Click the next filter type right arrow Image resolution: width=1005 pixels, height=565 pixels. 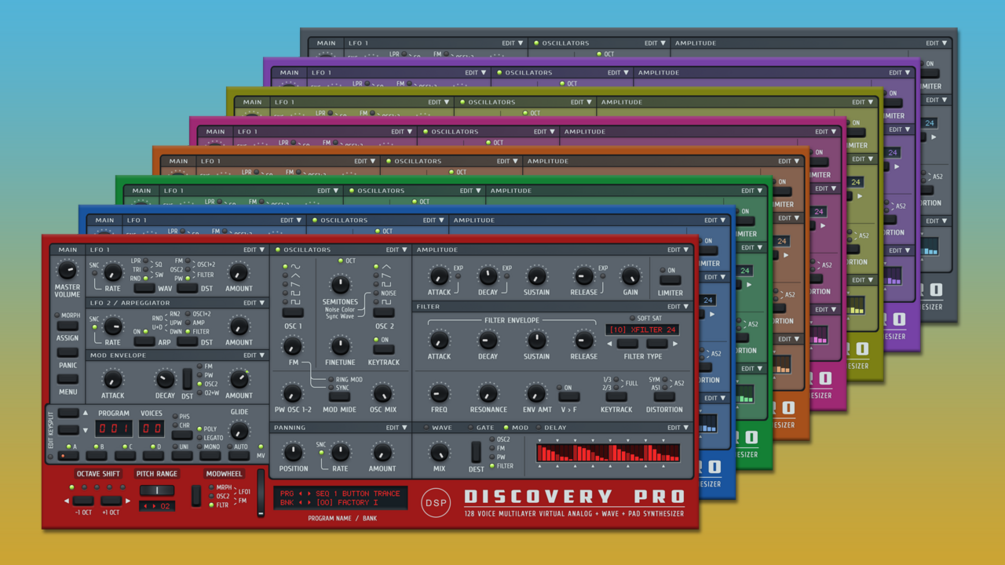point(675,344)
